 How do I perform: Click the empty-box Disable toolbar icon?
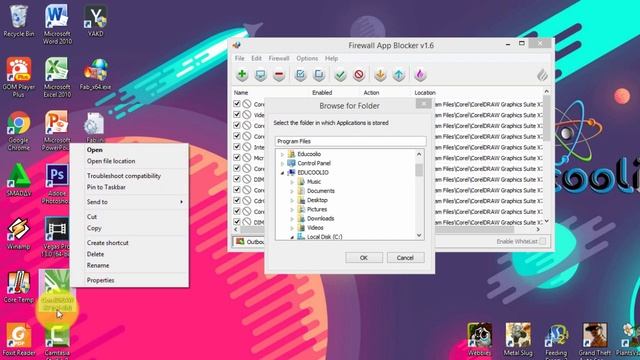(319, 75)
